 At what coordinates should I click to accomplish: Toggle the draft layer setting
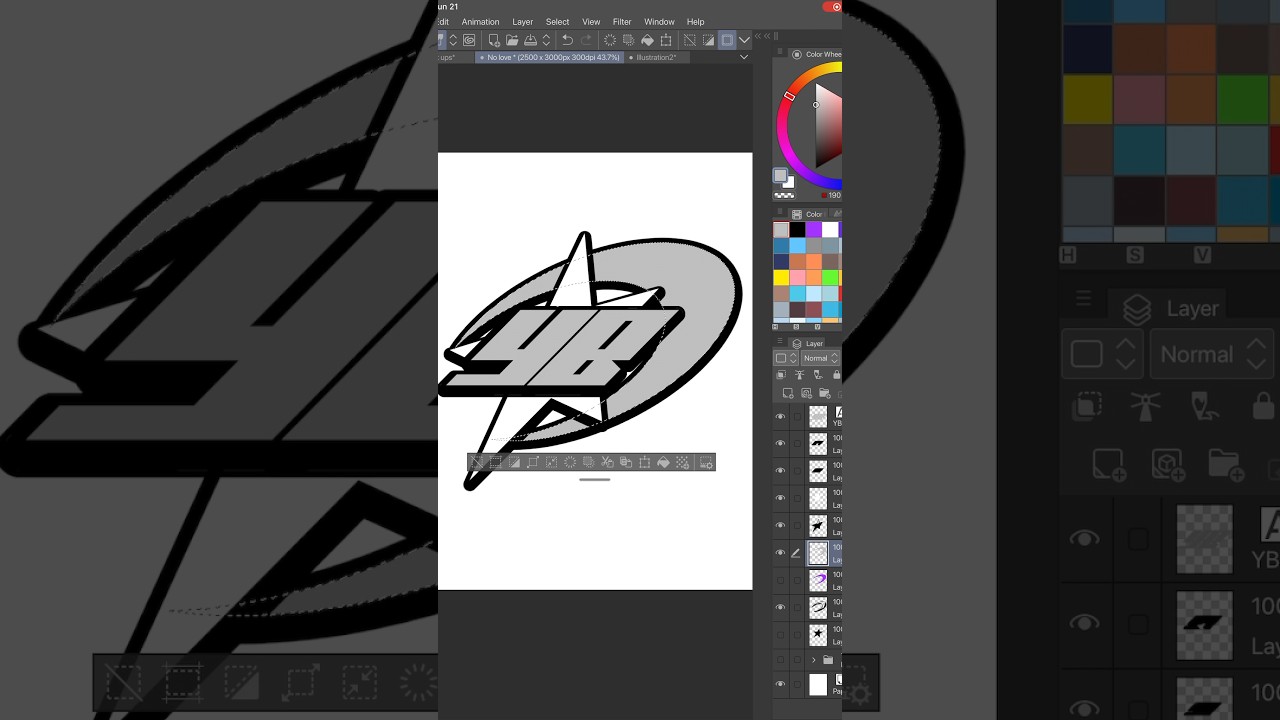817,375
